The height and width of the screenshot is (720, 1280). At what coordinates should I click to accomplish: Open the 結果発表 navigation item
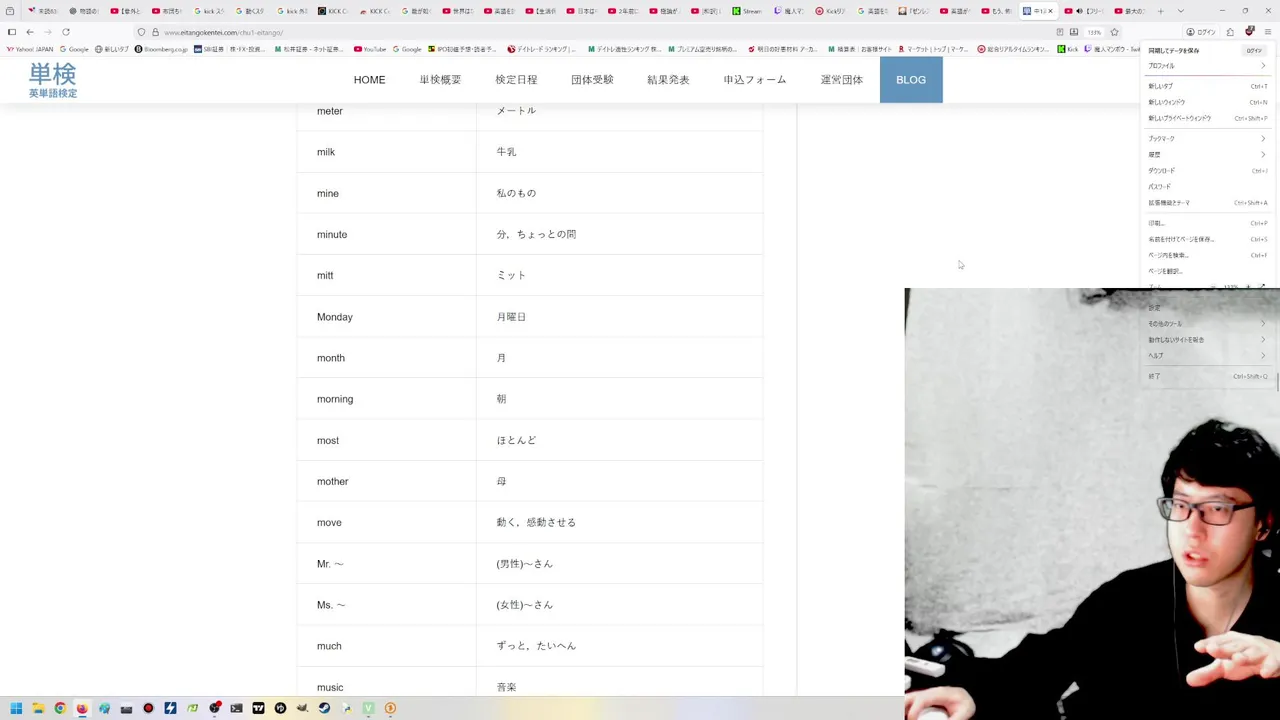pos(668,80)
